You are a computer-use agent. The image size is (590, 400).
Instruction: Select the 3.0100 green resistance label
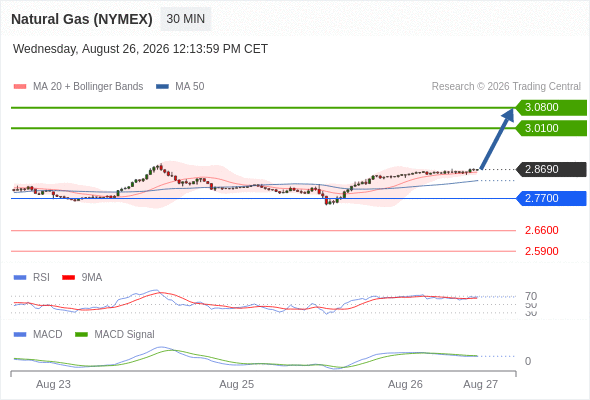(x=551, y=128)
